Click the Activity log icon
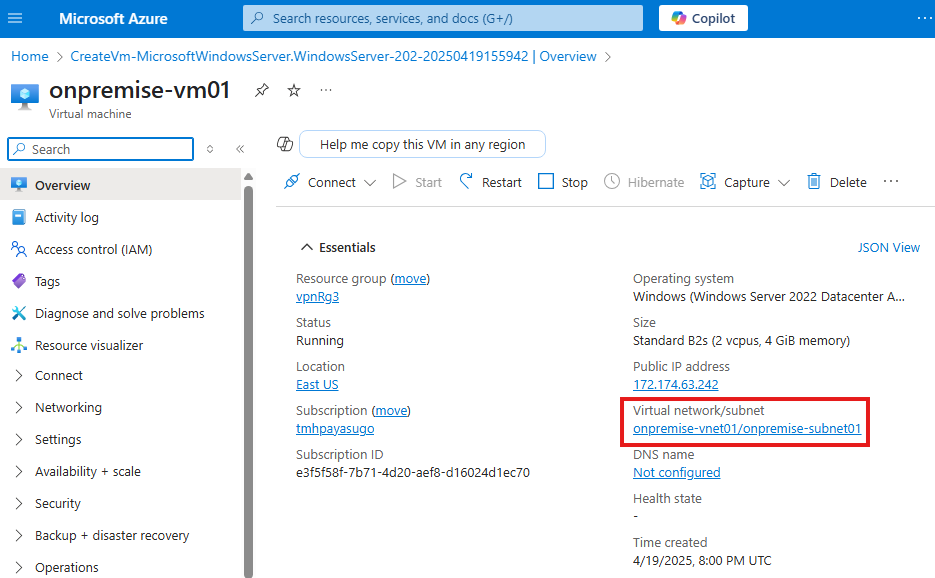Viewport: 935px width, 578px height. tap(19, 217)
